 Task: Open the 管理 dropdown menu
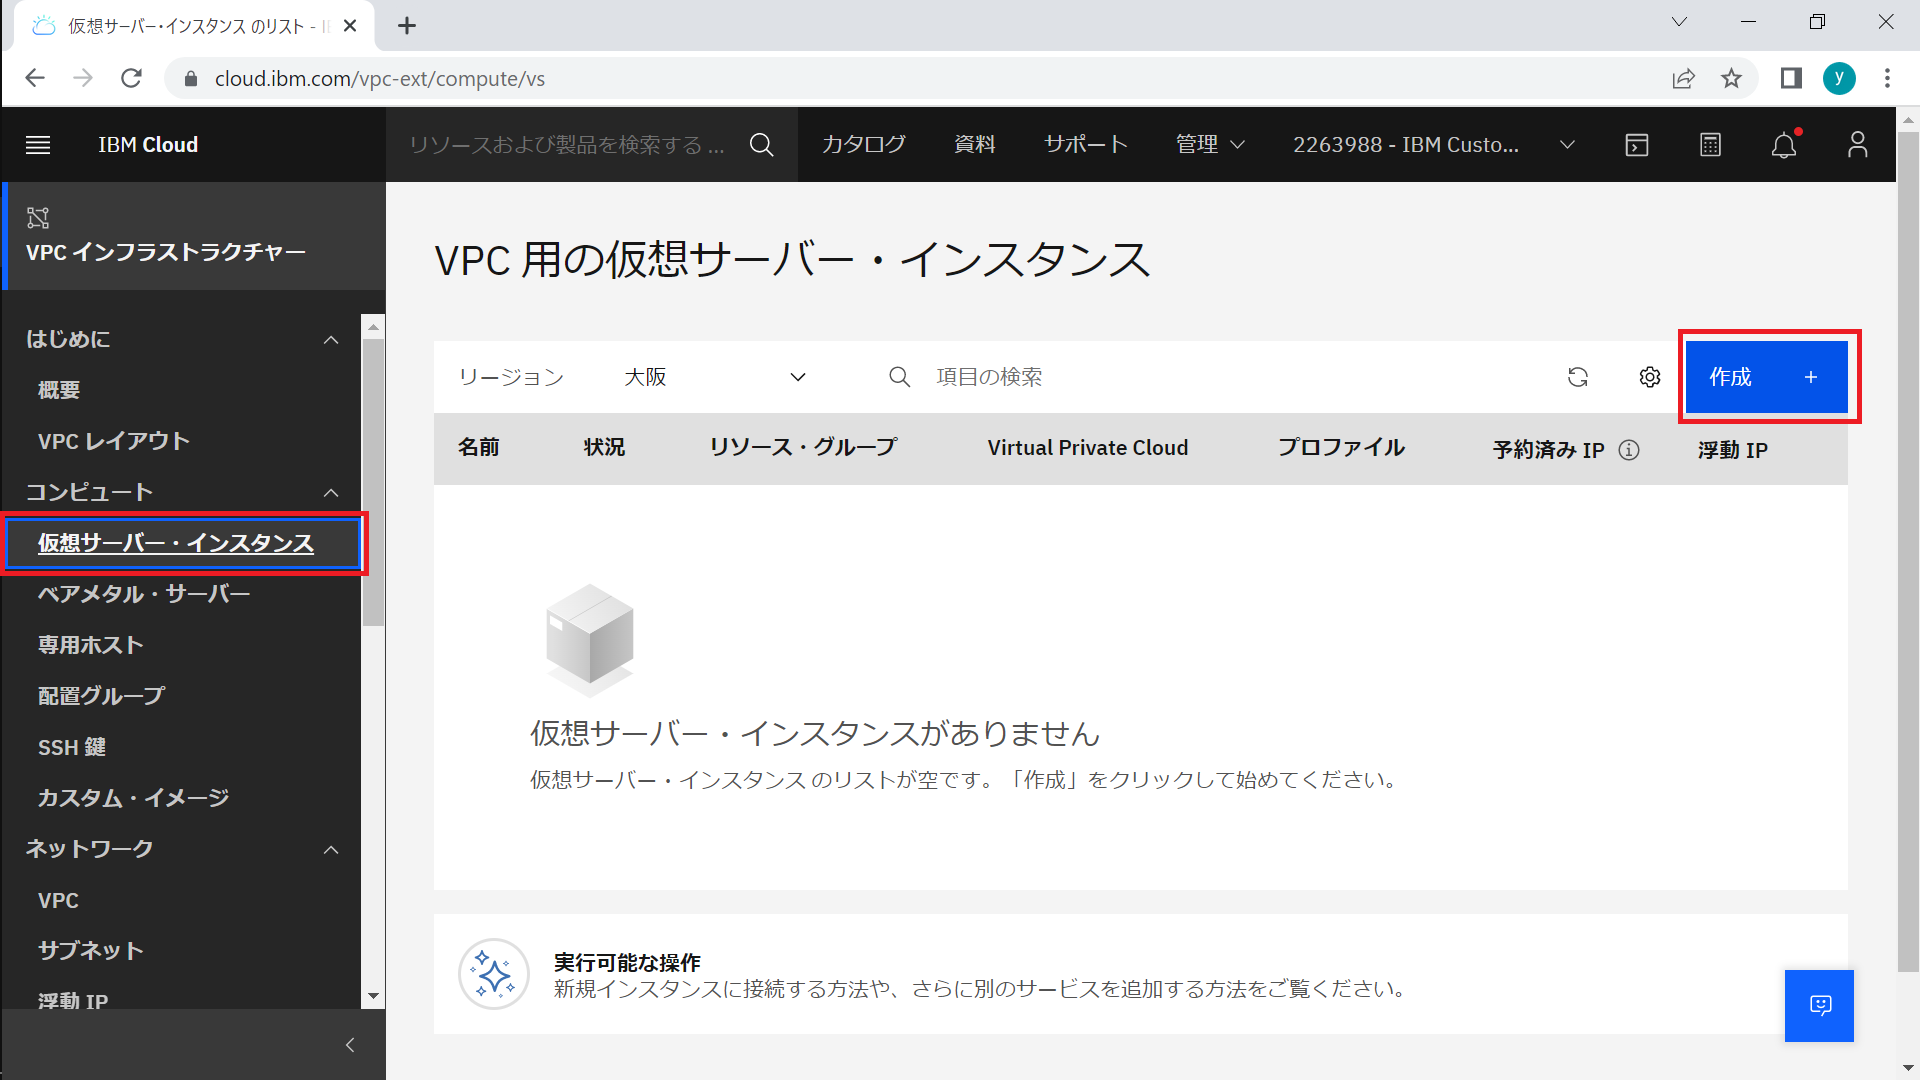(x=1209, y=145)
